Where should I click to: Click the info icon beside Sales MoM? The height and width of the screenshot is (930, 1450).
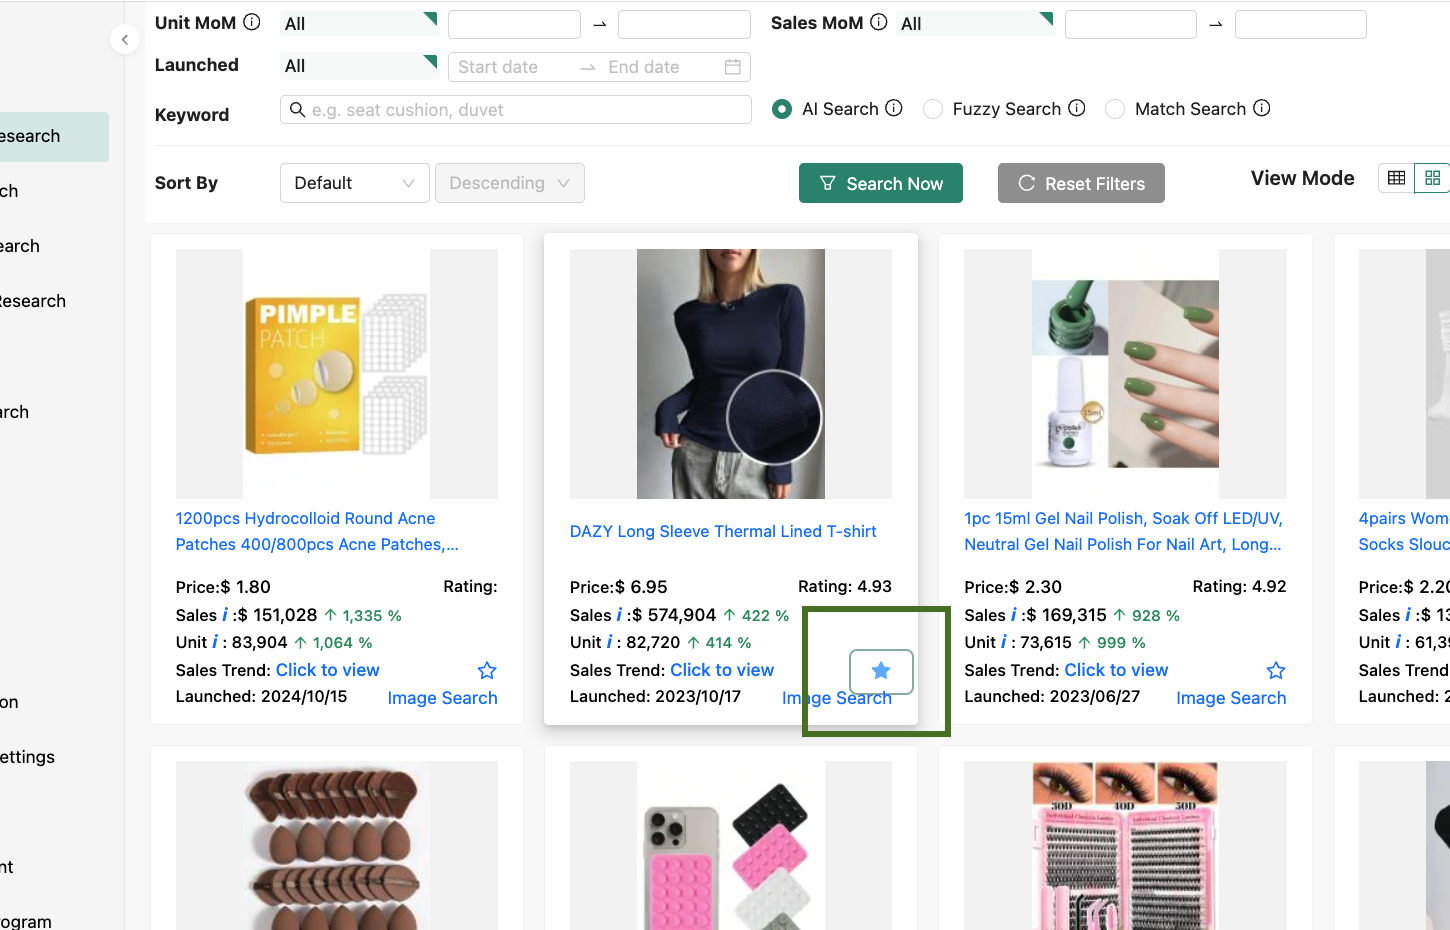[878, 21]
